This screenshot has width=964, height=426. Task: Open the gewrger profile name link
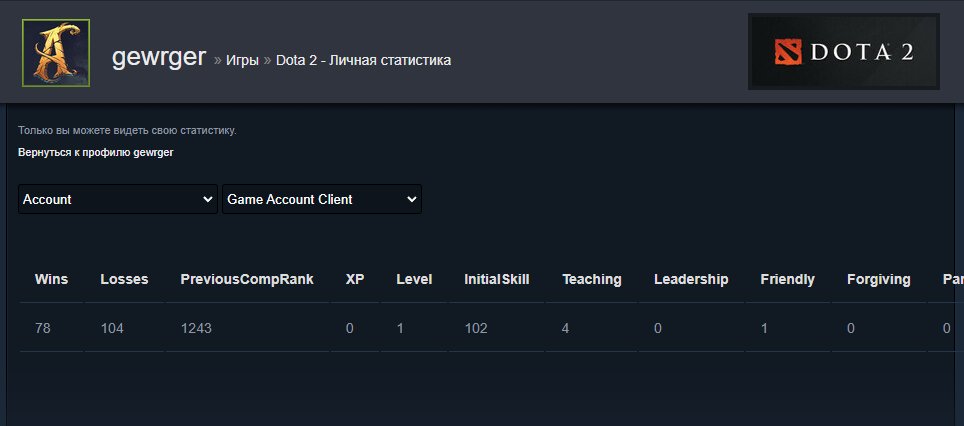pos(159,57)
